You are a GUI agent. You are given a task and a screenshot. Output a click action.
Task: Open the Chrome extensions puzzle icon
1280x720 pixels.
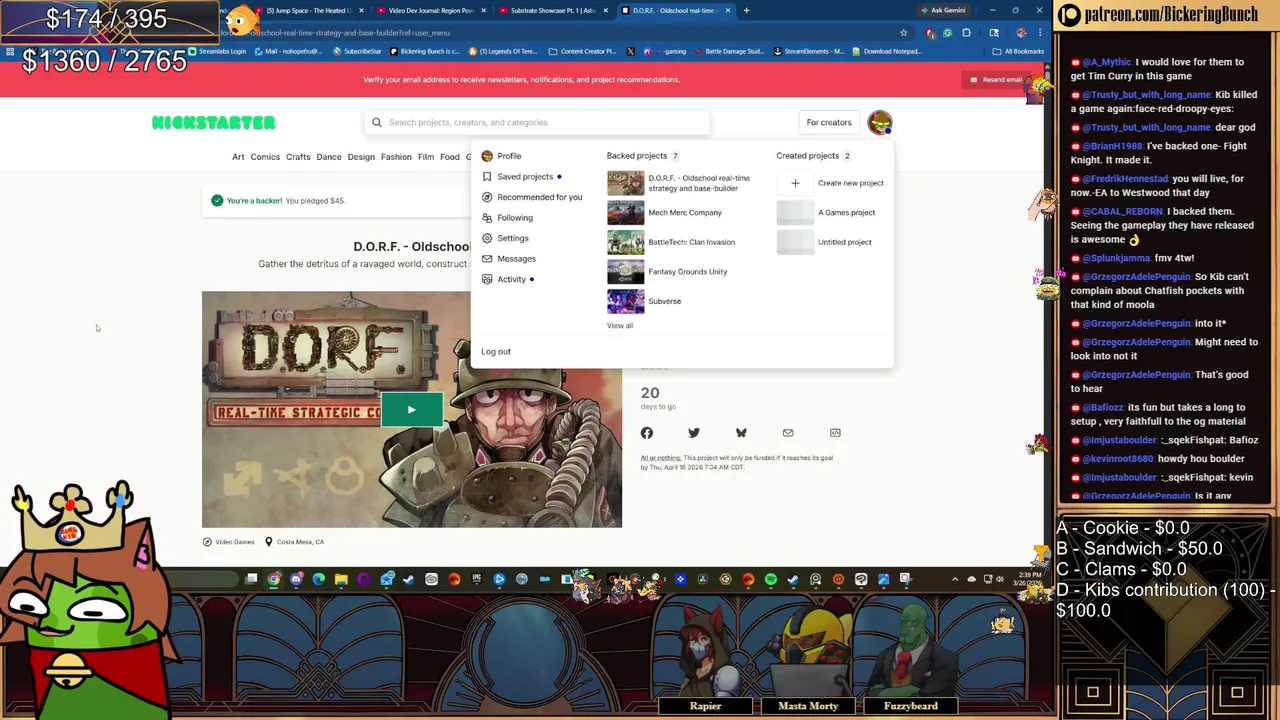pyautogui.click(x=966, y=33)
